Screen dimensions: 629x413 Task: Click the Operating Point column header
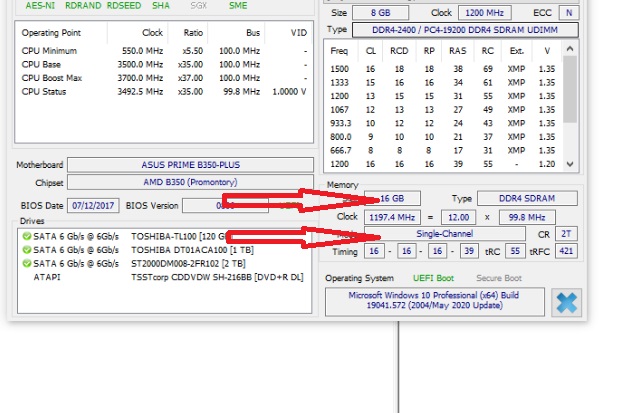coord(51,33)
